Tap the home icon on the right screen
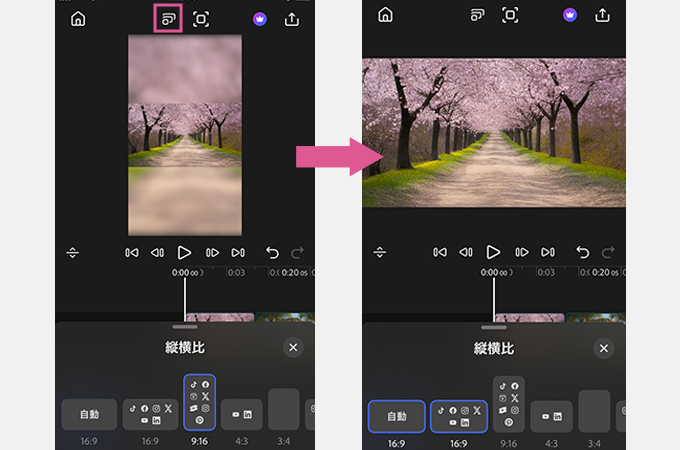Image resolution: width=680 pixels, height=450 pixels. pyautogui.click(x=386, y=15)
